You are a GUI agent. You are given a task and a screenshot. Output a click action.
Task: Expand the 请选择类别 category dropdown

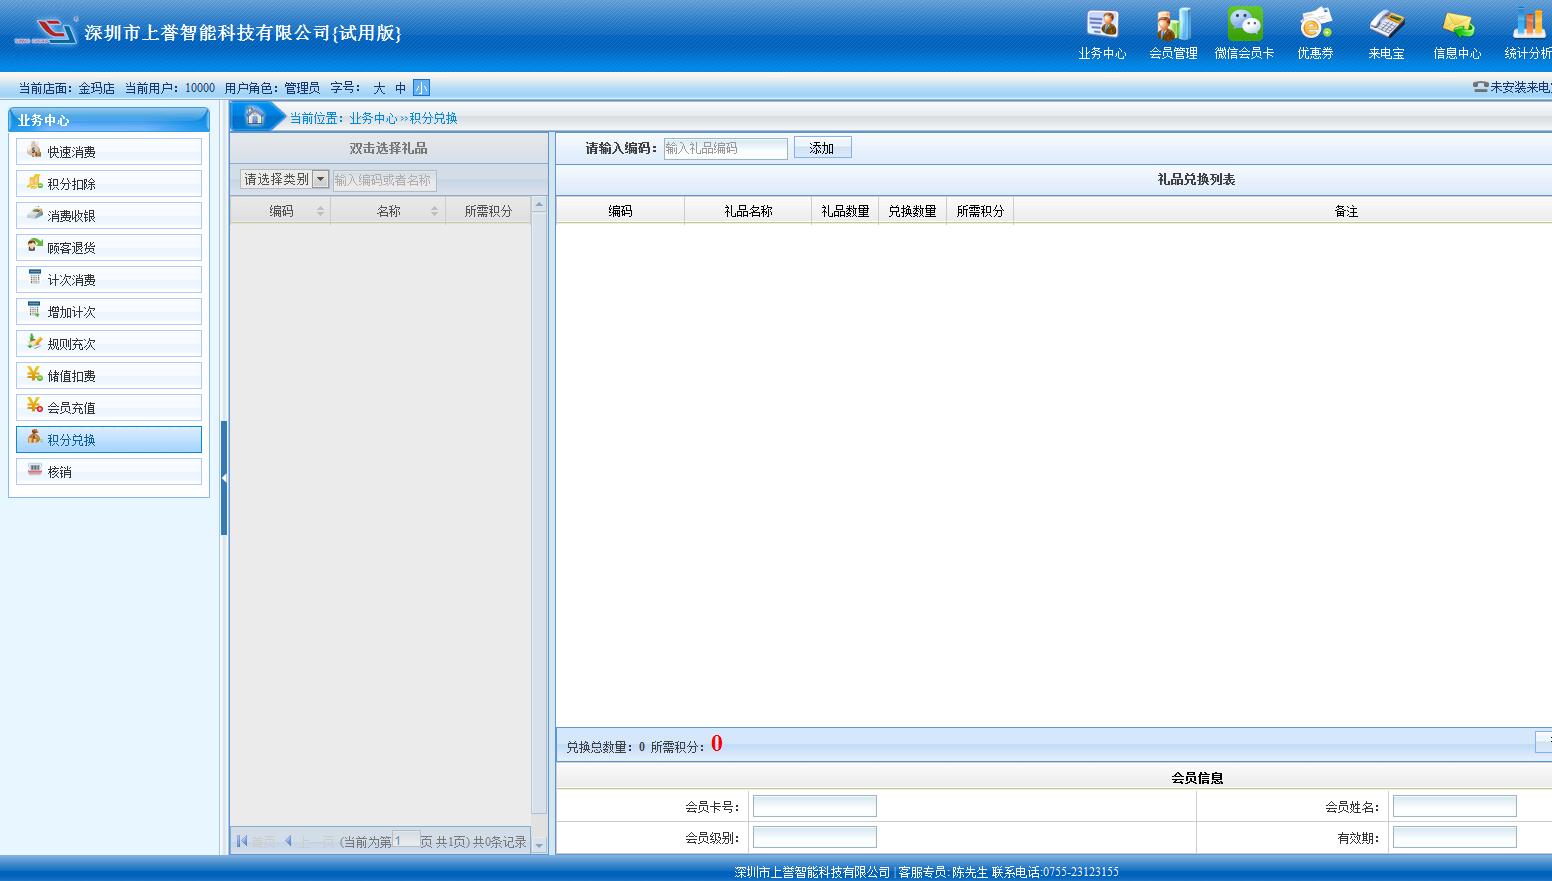point(320,179)
